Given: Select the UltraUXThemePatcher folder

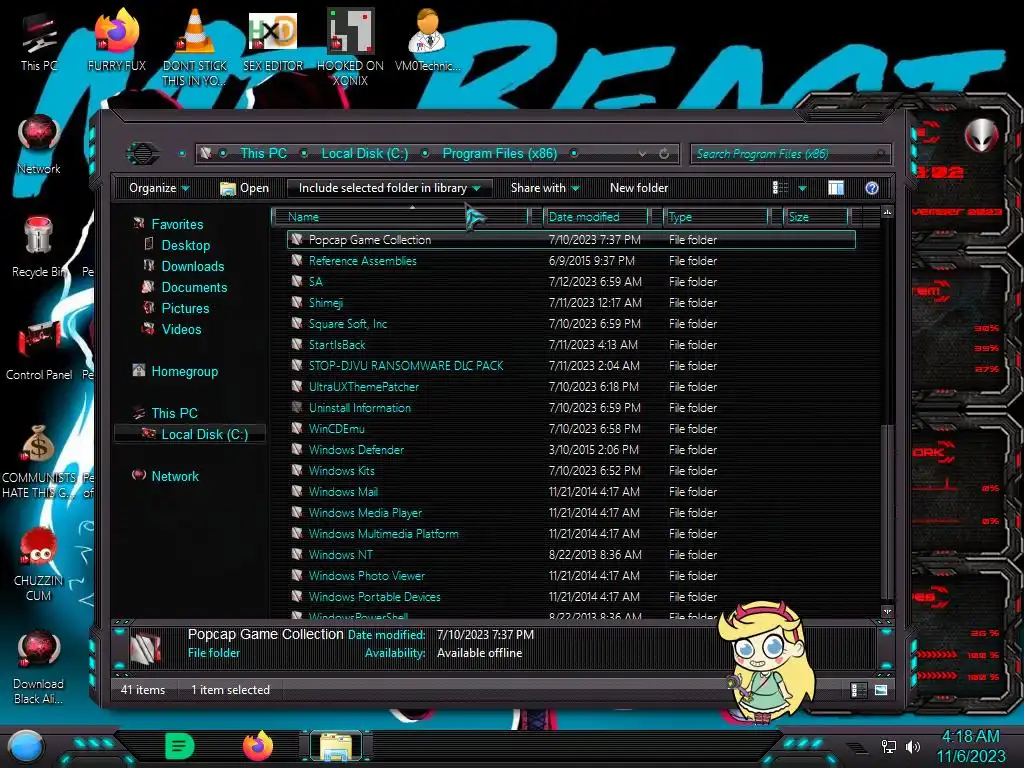Looking at the screenshot, I should pos(571,387).
